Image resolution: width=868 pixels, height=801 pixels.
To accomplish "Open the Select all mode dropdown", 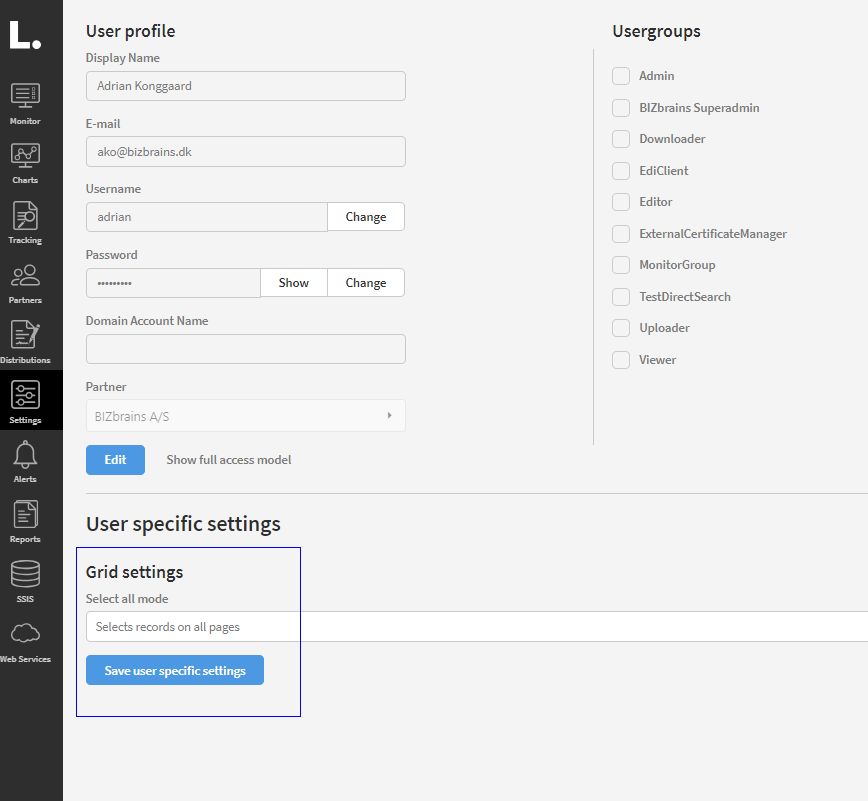I will click(x=476, y=627).
